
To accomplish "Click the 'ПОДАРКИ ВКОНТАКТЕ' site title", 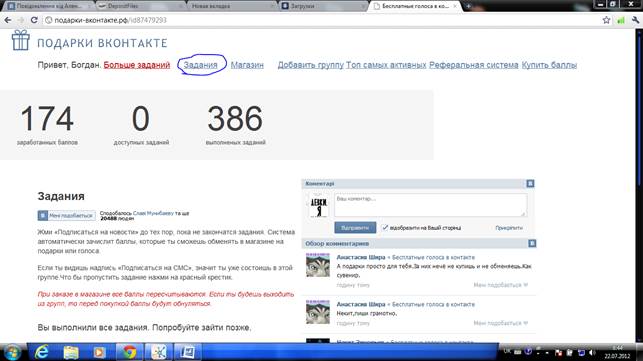I will (102, 43).
